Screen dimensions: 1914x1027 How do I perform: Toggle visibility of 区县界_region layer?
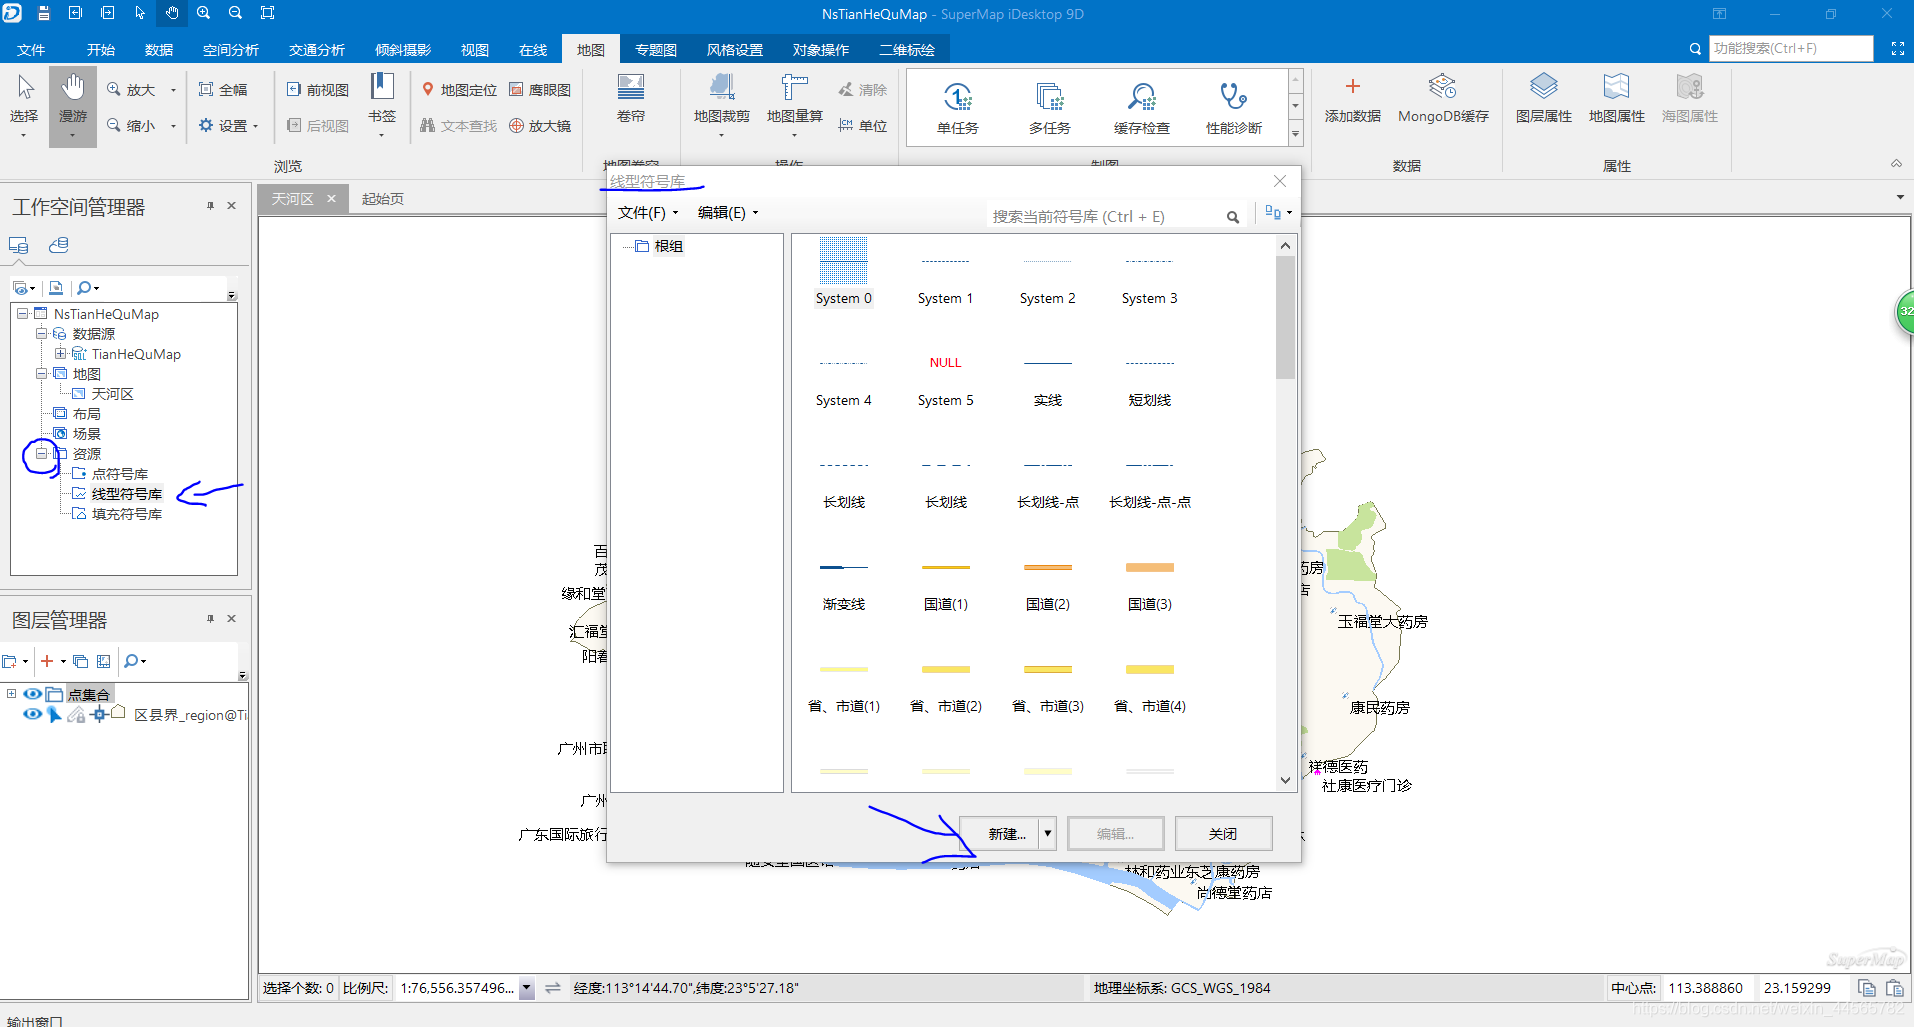click(x=32, y=714)
